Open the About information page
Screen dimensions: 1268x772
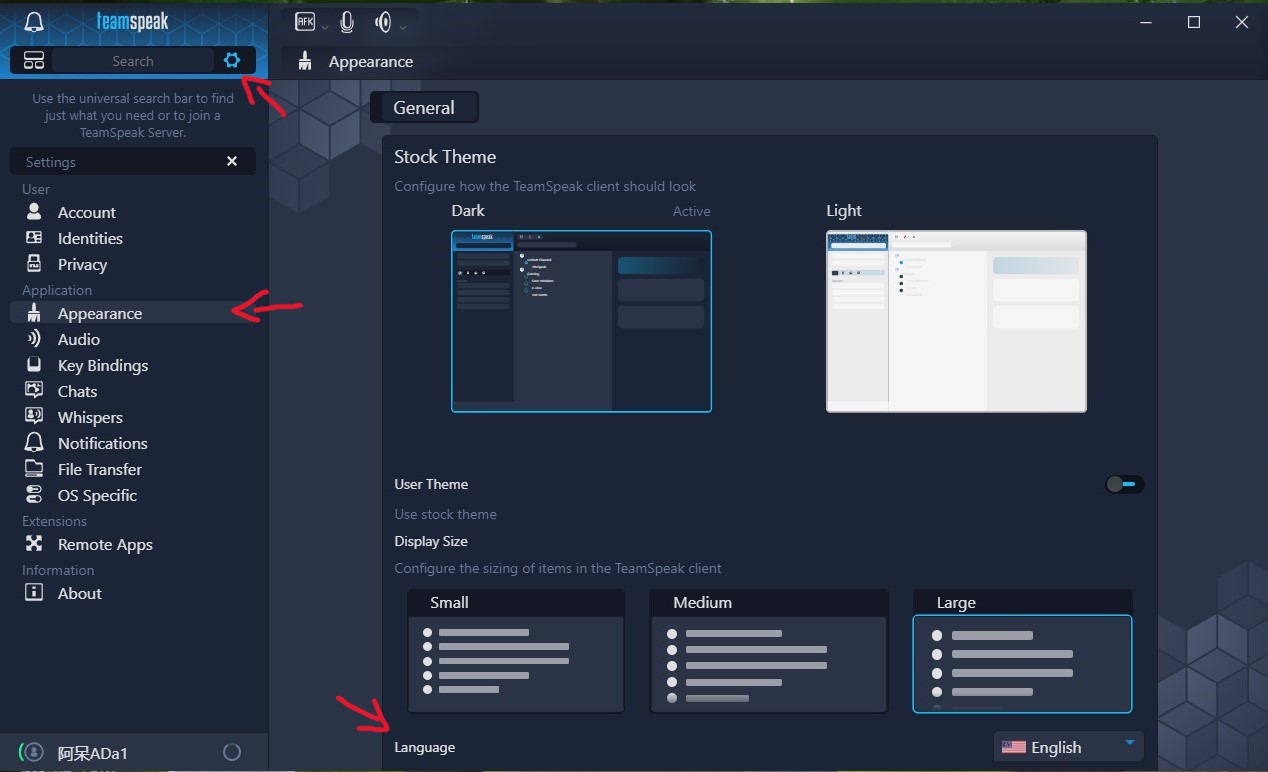pos(79,593)
